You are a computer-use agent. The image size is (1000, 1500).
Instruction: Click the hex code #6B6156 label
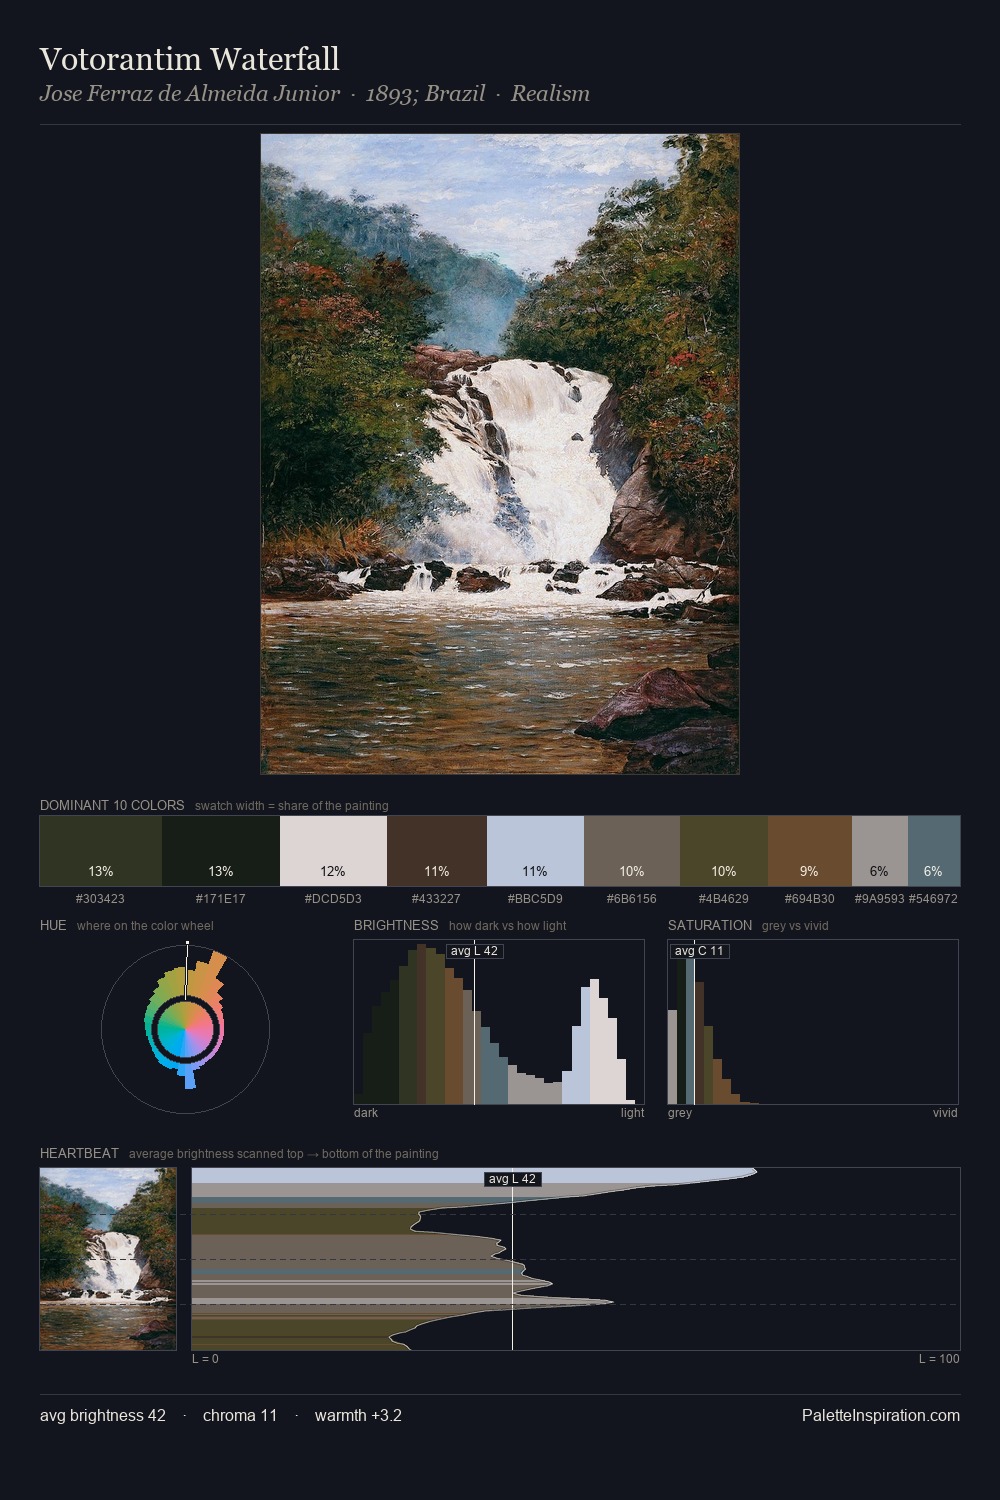(632, 899)
